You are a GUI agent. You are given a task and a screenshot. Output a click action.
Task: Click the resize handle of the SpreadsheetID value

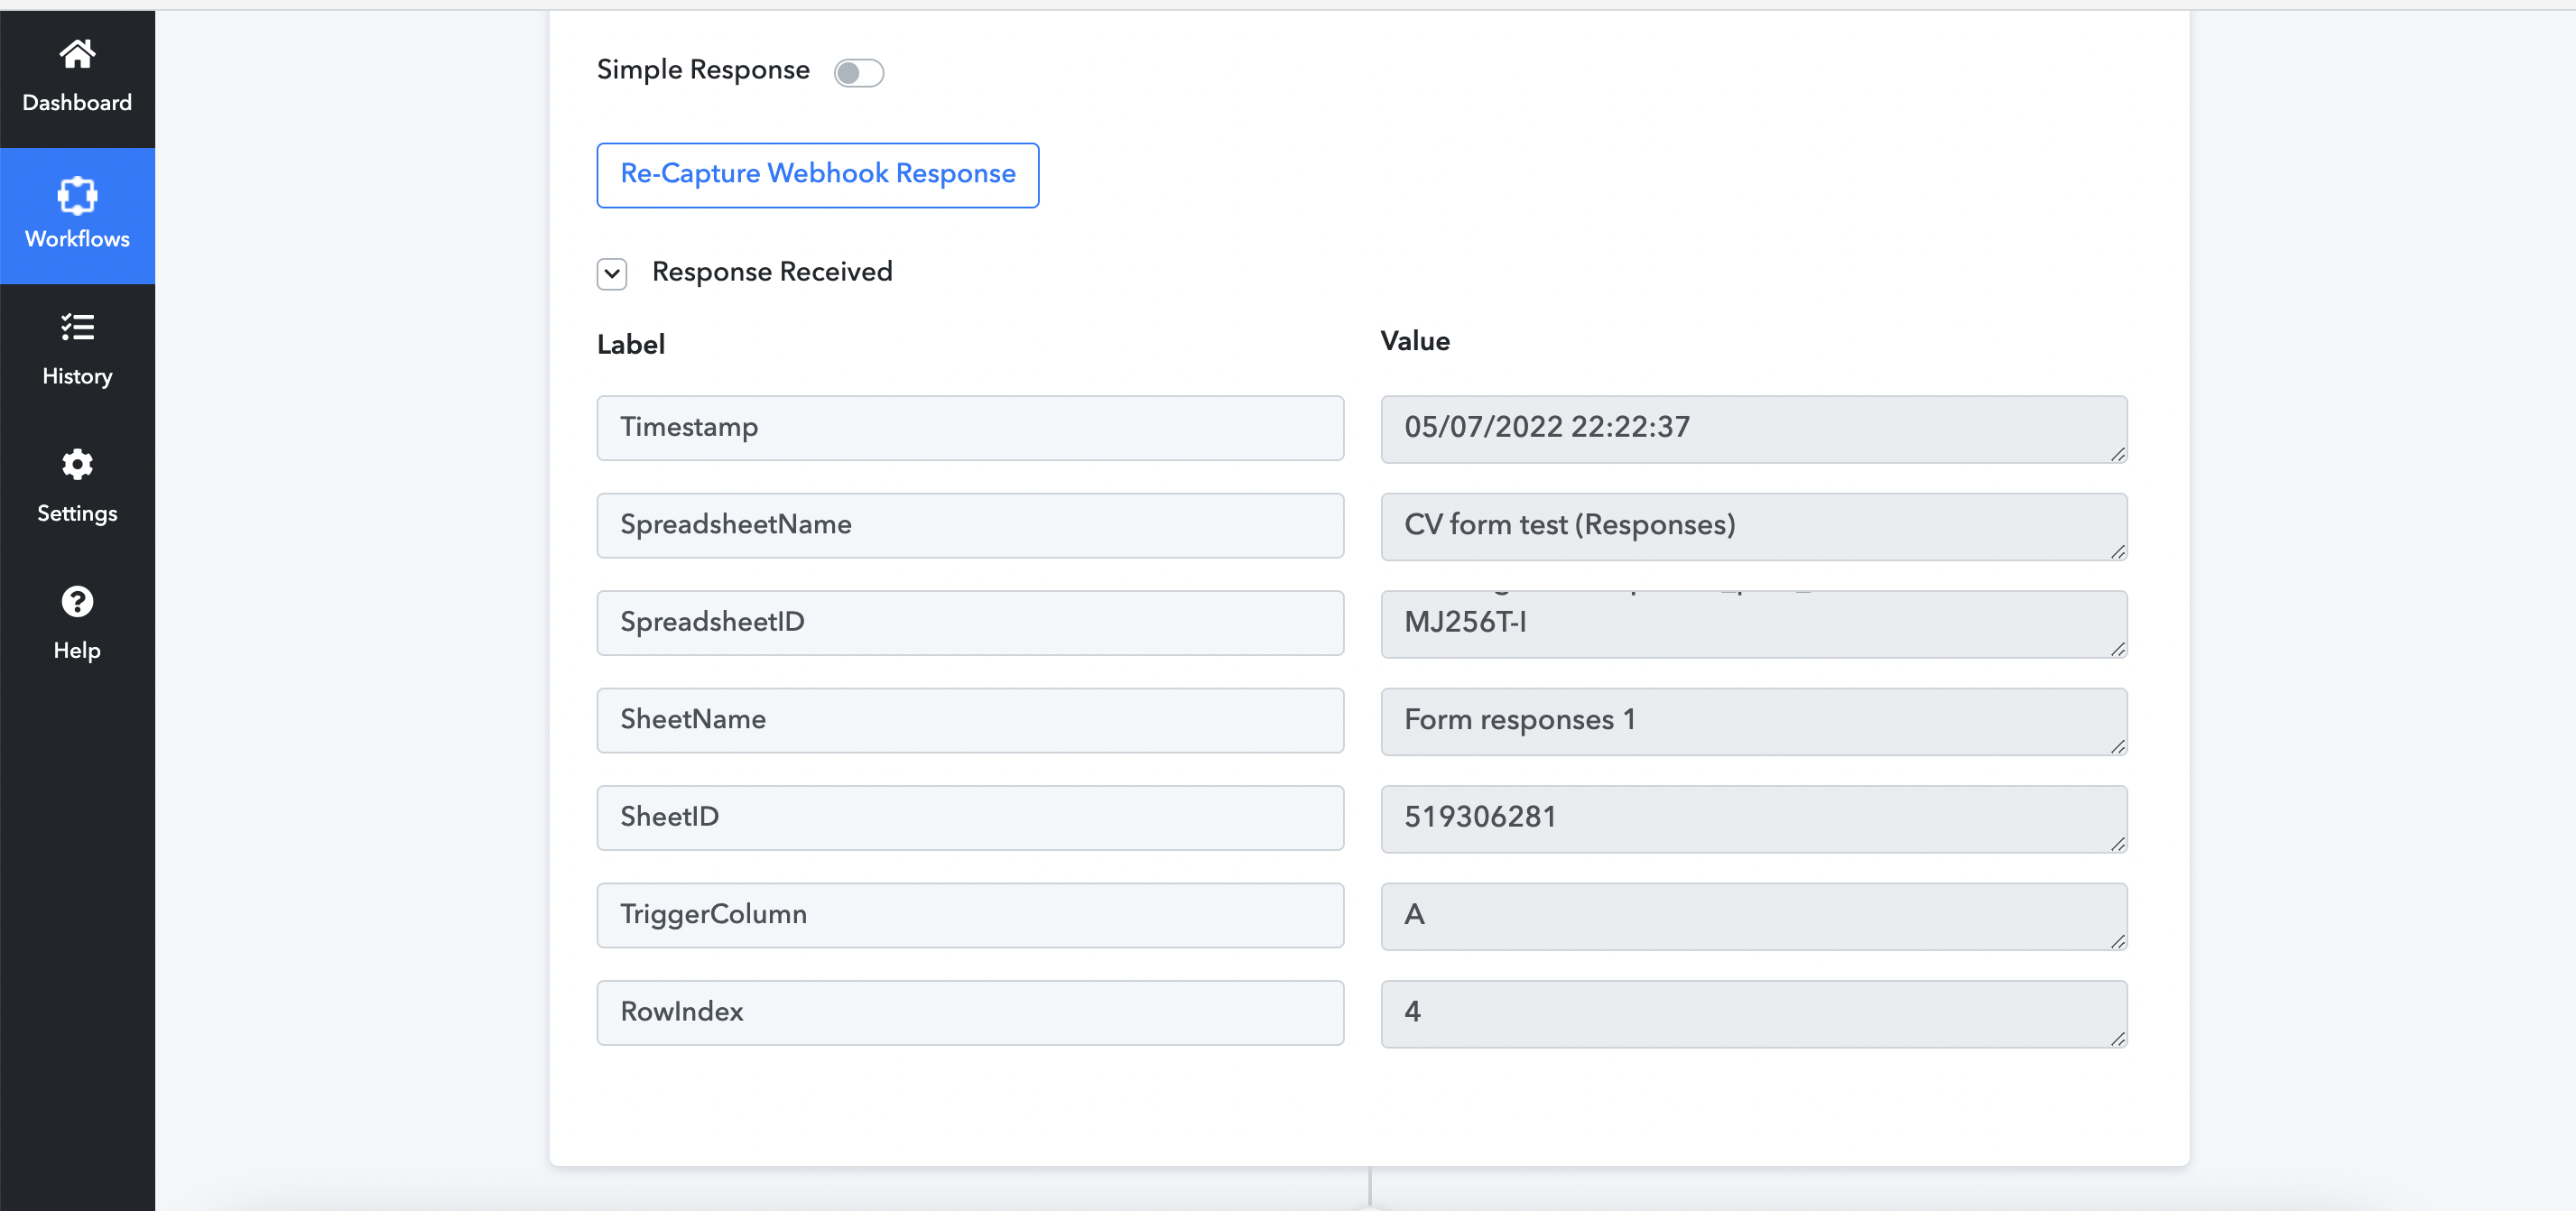[x=2118, y=649]
